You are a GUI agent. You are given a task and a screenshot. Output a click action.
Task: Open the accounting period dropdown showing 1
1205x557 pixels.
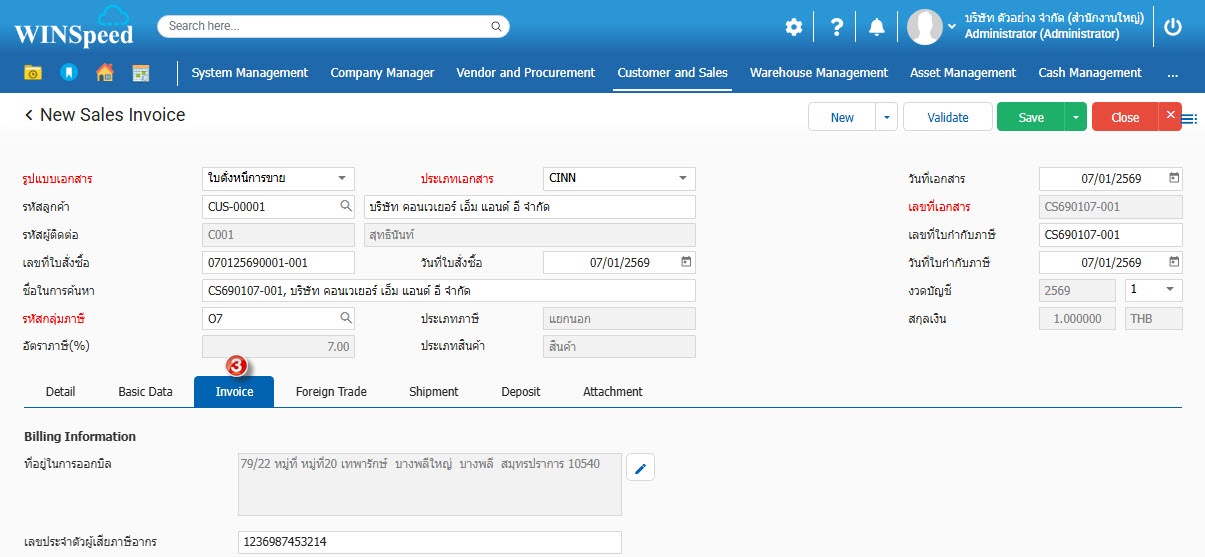[x=1170, y=290]
